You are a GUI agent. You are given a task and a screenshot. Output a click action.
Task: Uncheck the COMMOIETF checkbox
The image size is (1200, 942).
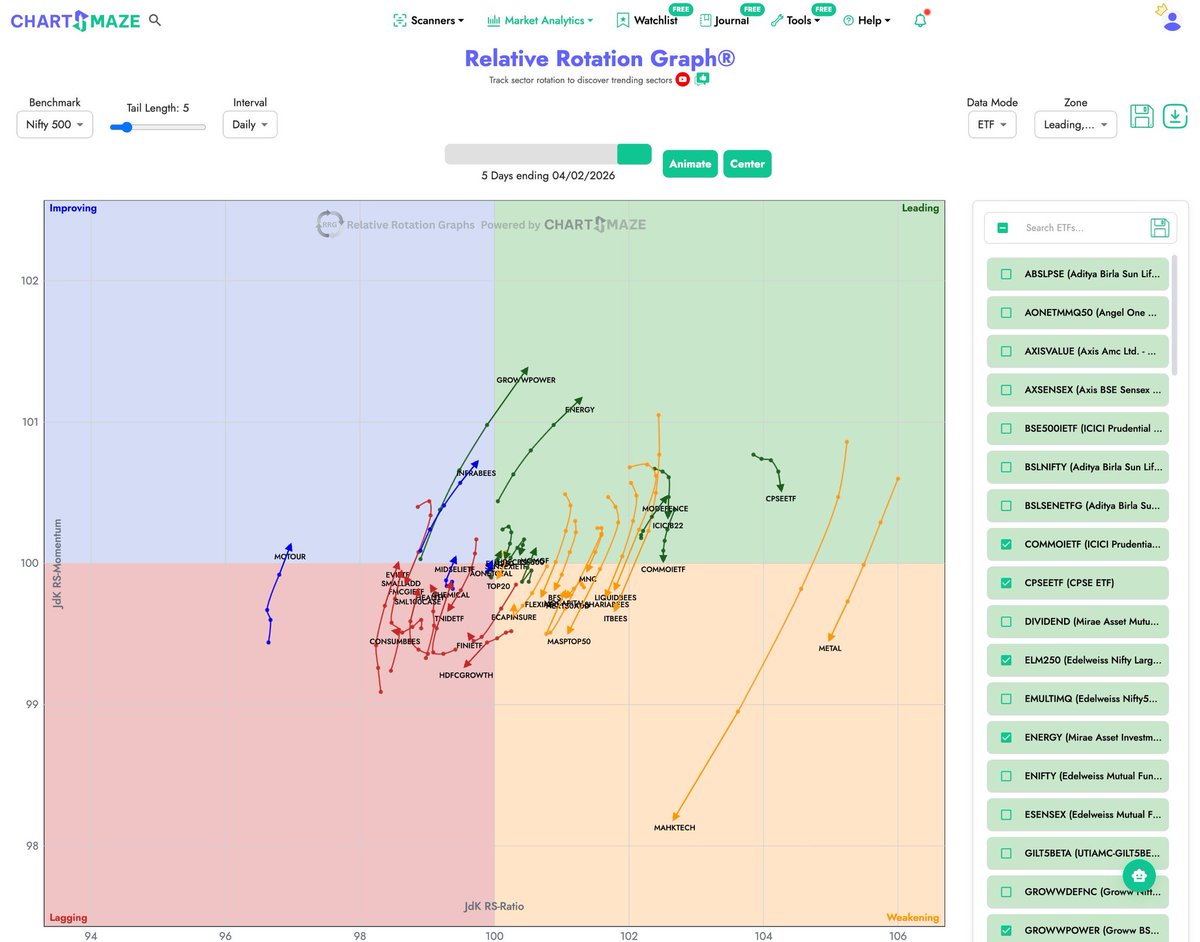(x=1006, y=544)
